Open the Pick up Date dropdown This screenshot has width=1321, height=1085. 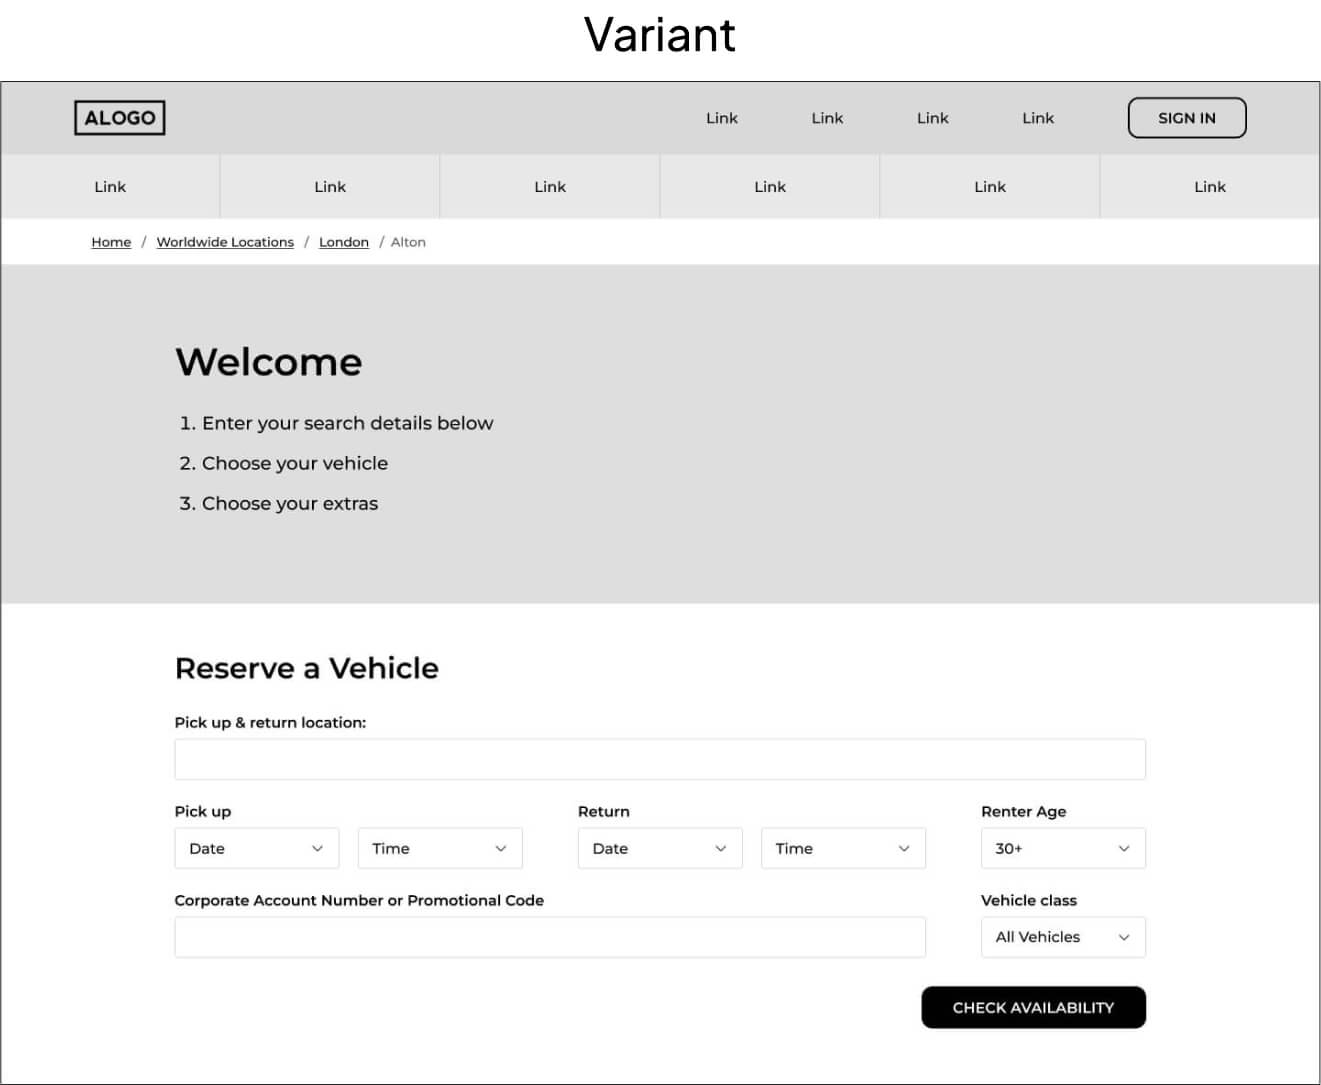pyautogui.click(x=256, y=848)
